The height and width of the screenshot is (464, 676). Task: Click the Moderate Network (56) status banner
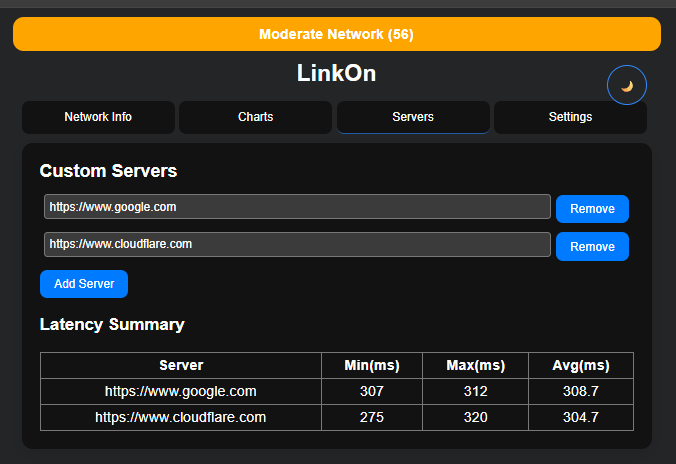(x=337, y=34)
